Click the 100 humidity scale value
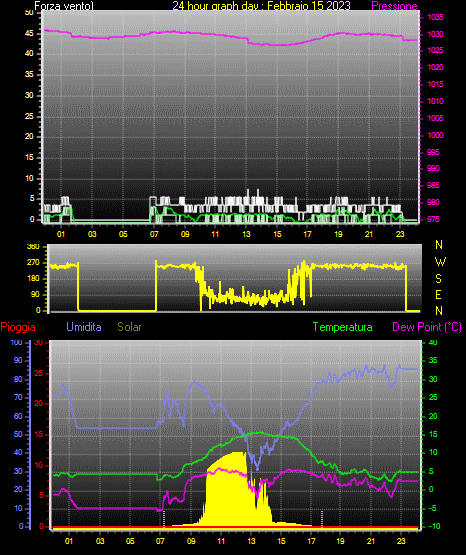466x555 pixels. (16, 342)
